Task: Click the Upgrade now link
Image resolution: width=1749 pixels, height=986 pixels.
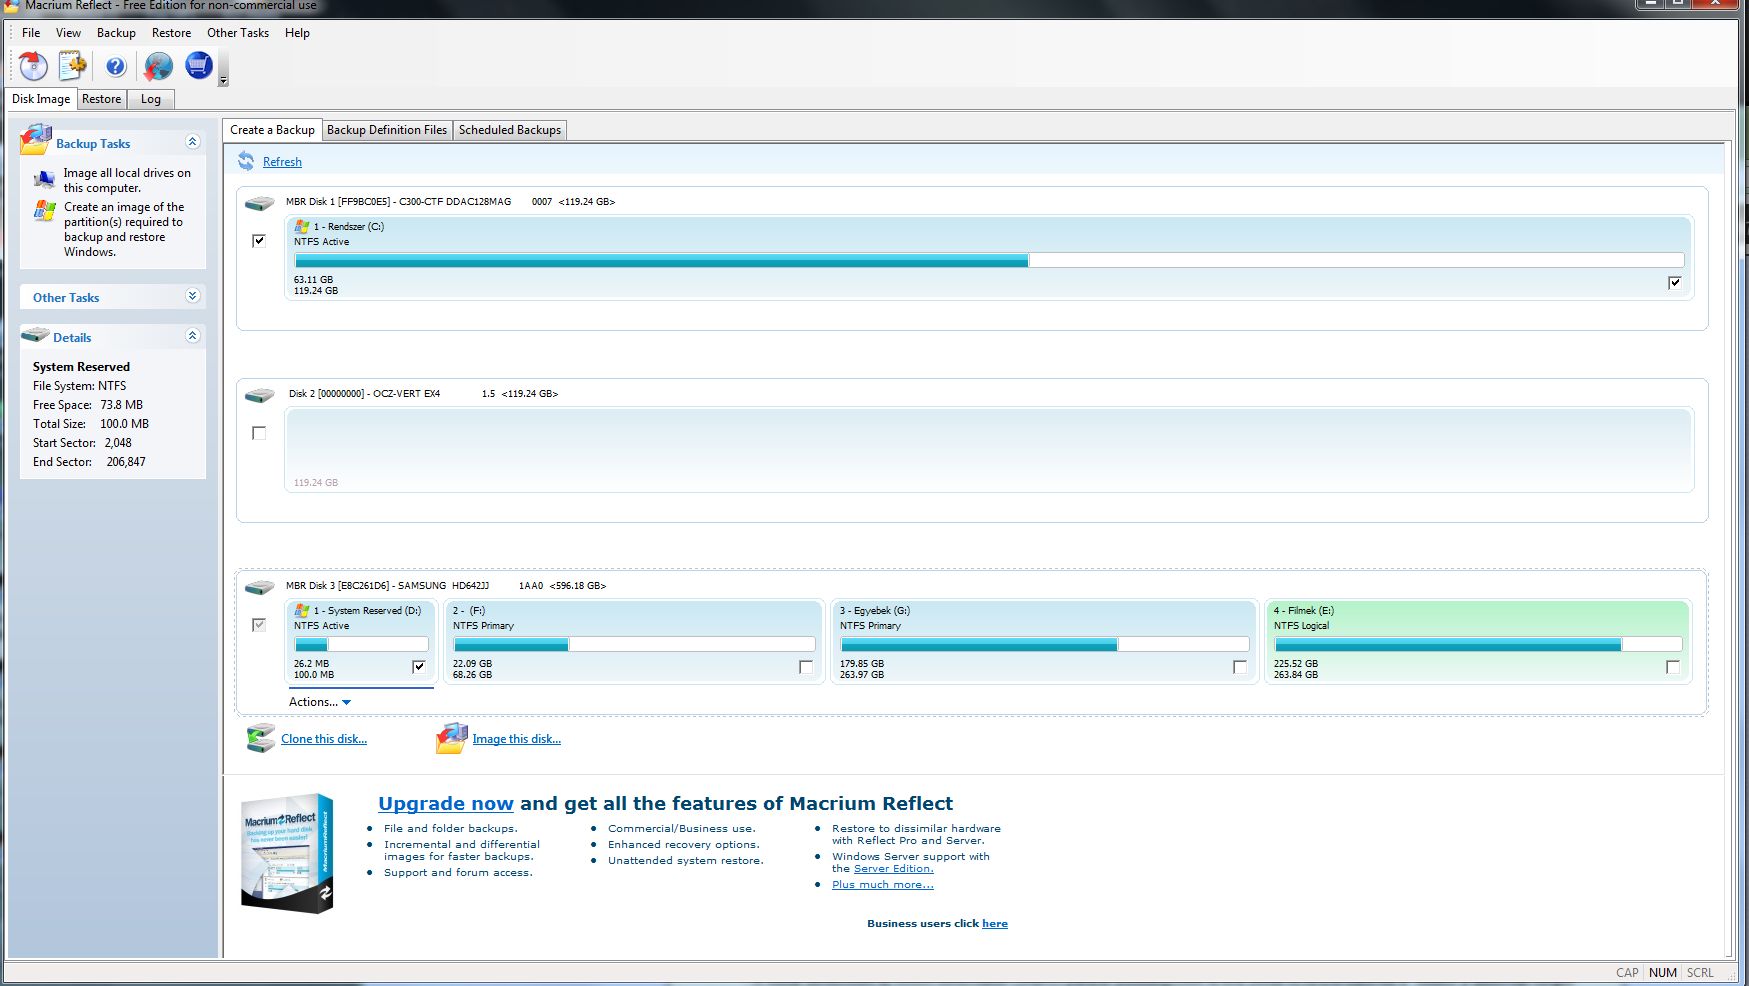Action: [x=446, y=803]
